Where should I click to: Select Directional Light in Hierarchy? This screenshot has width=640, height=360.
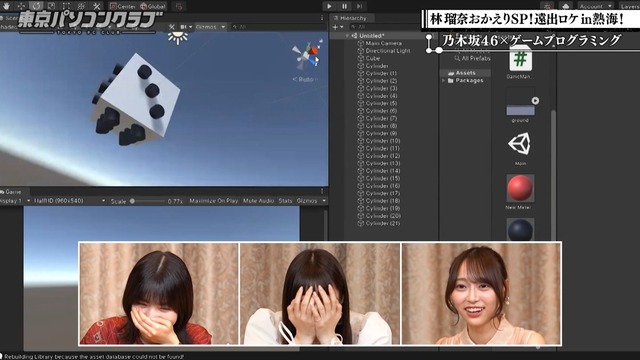tap(388, 51)
